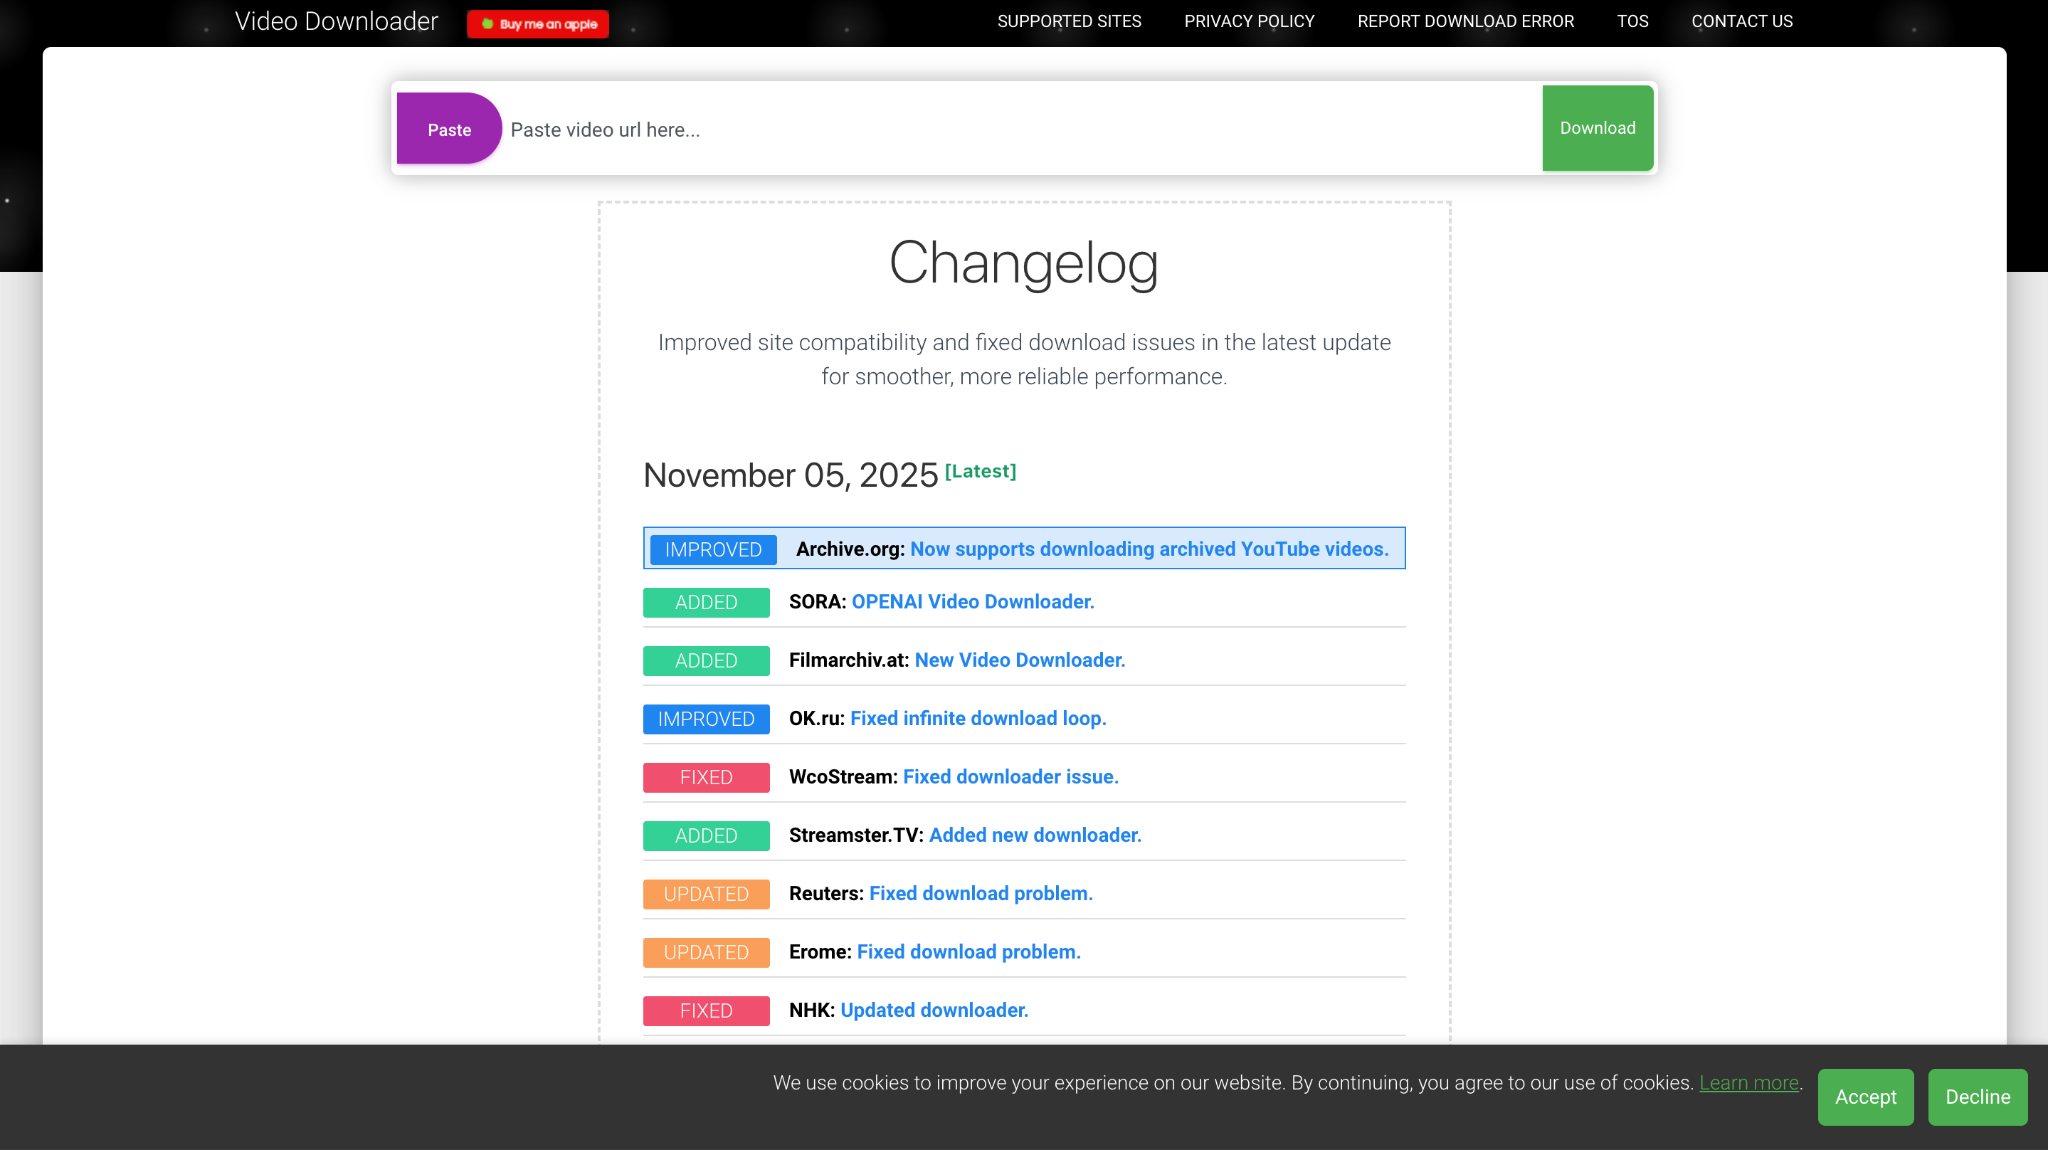The height and width of the screenshot is (1150, 2048).
Task: Go to the TOS page
Action: coord(1632,21)
